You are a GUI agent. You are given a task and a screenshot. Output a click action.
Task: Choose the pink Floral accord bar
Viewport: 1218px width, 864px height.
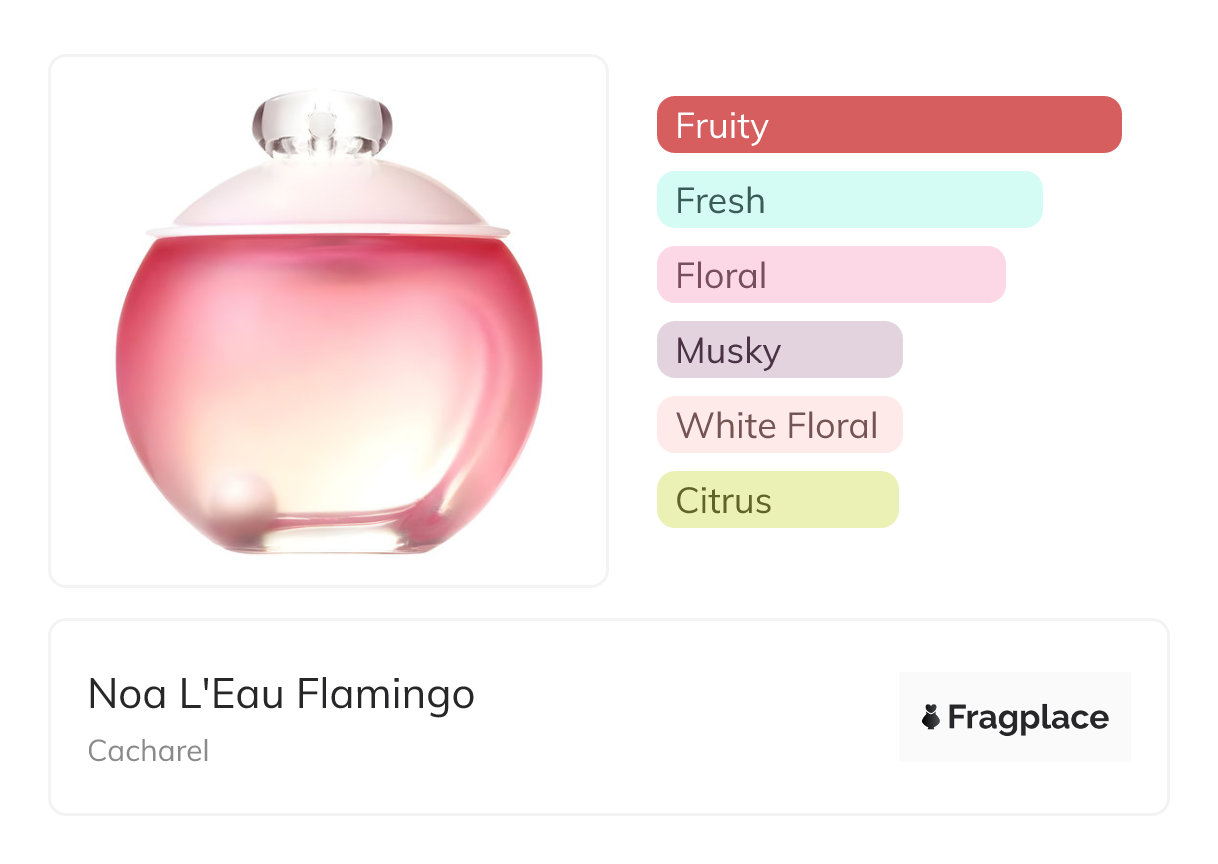(830, 275)
